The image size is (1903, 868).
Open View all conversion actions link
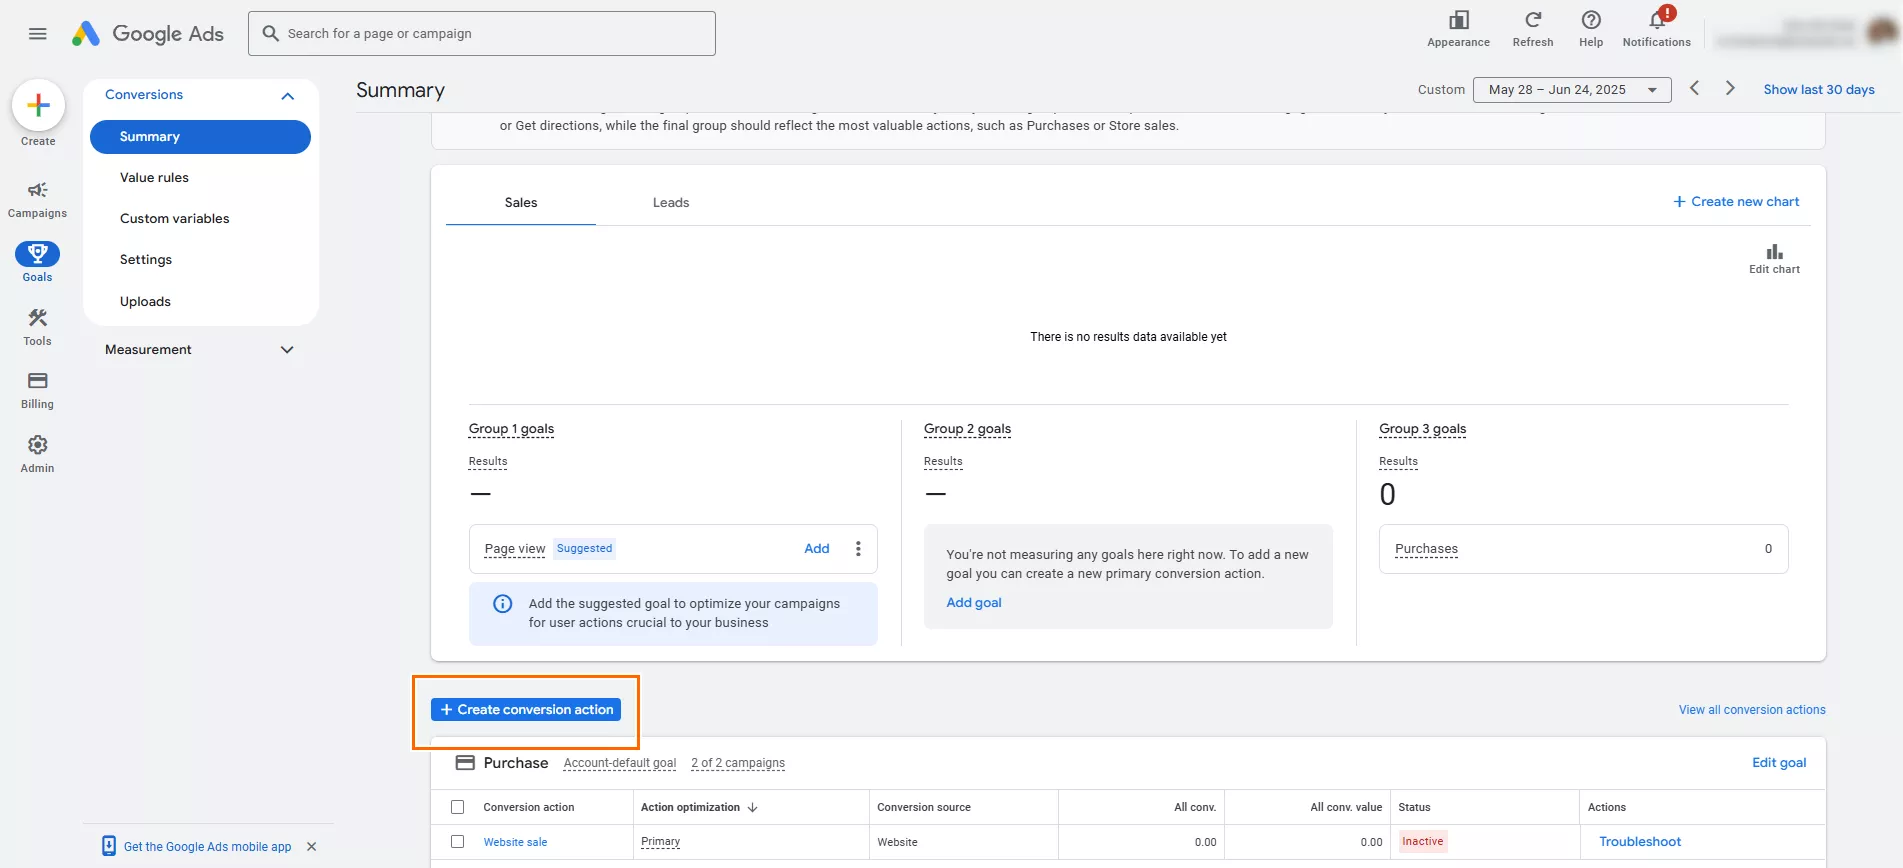[x=1752, y=710]
